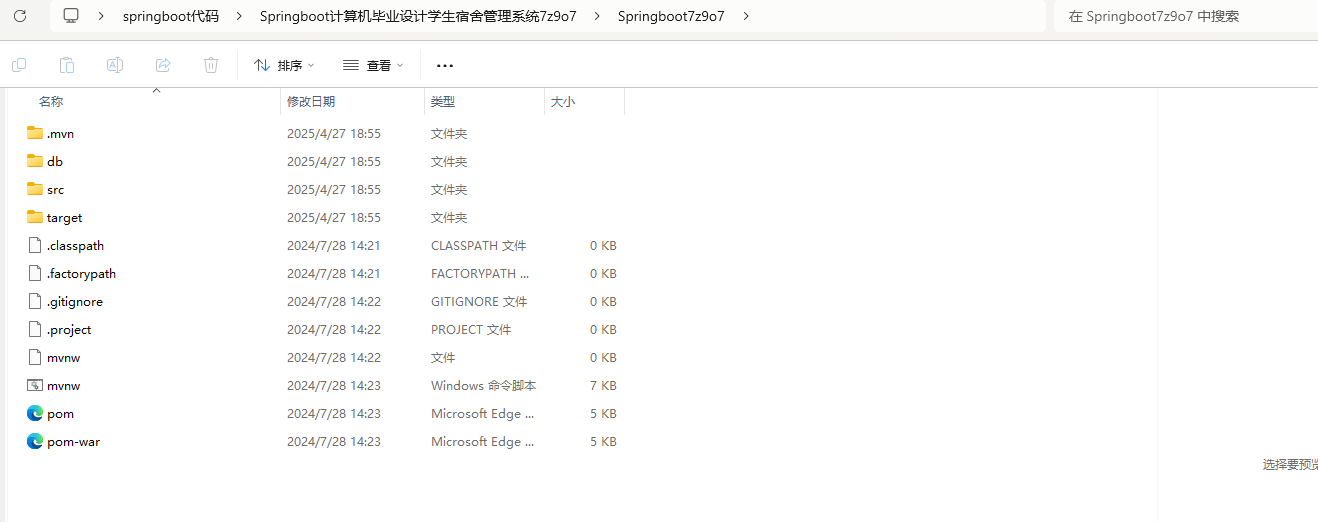Expand chevron after Springboot计算机毕业设计 breadcrumb
This screenshot has width=1318, height=522.
pyautogui.click(x=597, y=16)
